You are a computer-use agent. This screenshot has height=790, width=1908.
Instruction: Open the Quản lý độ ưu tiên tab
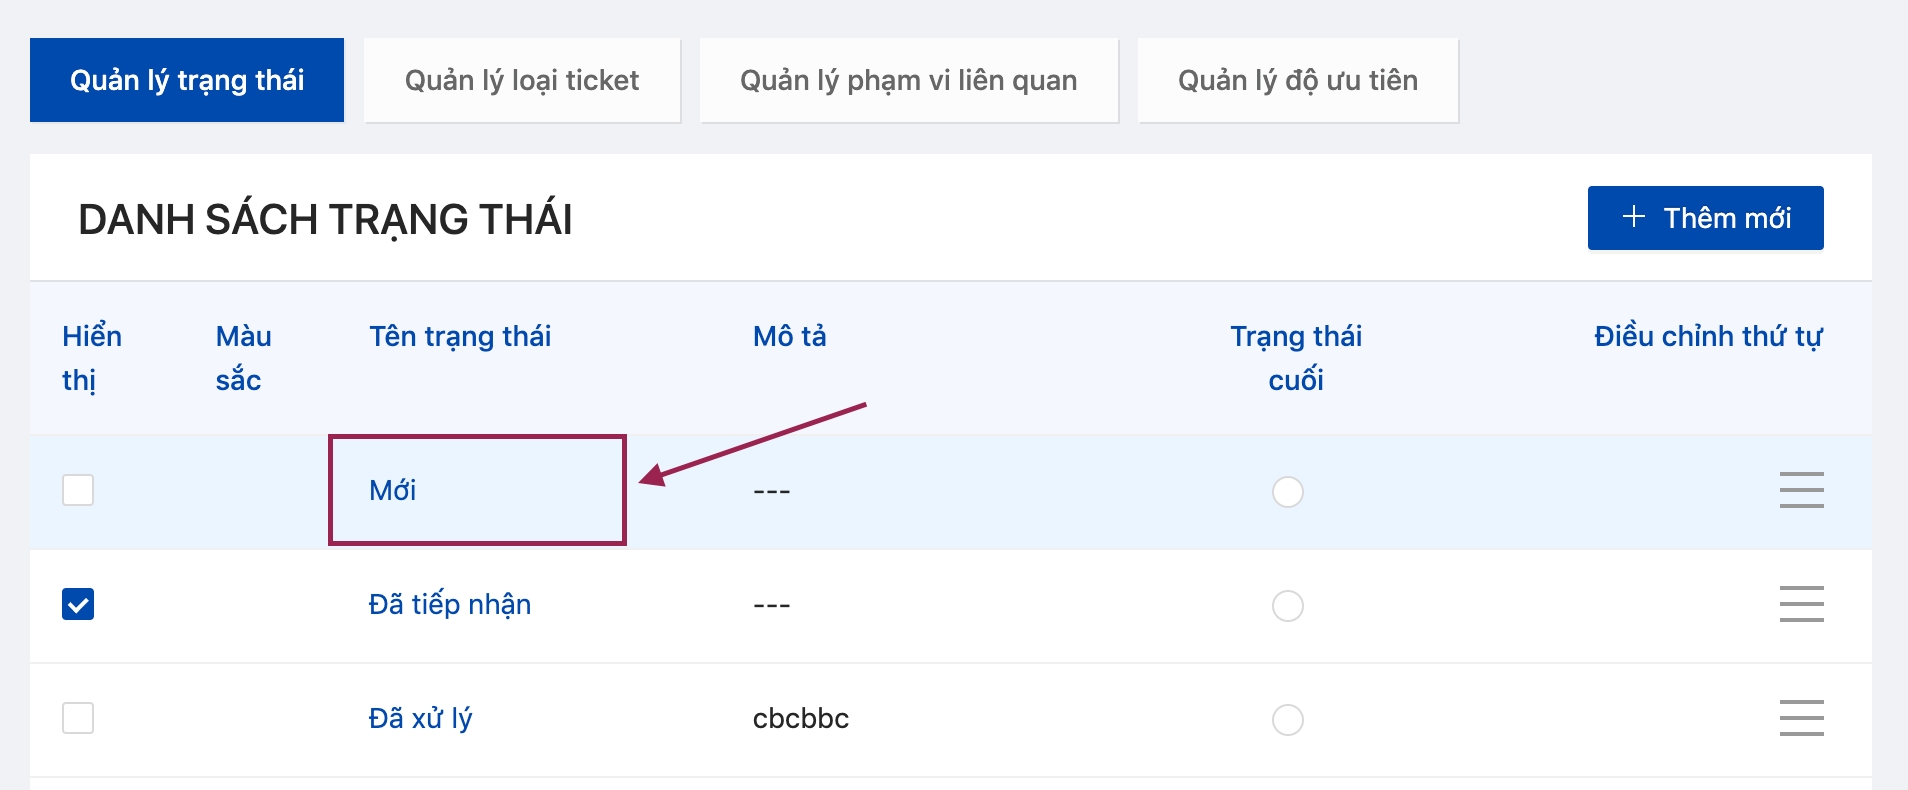click(1297, 80)
